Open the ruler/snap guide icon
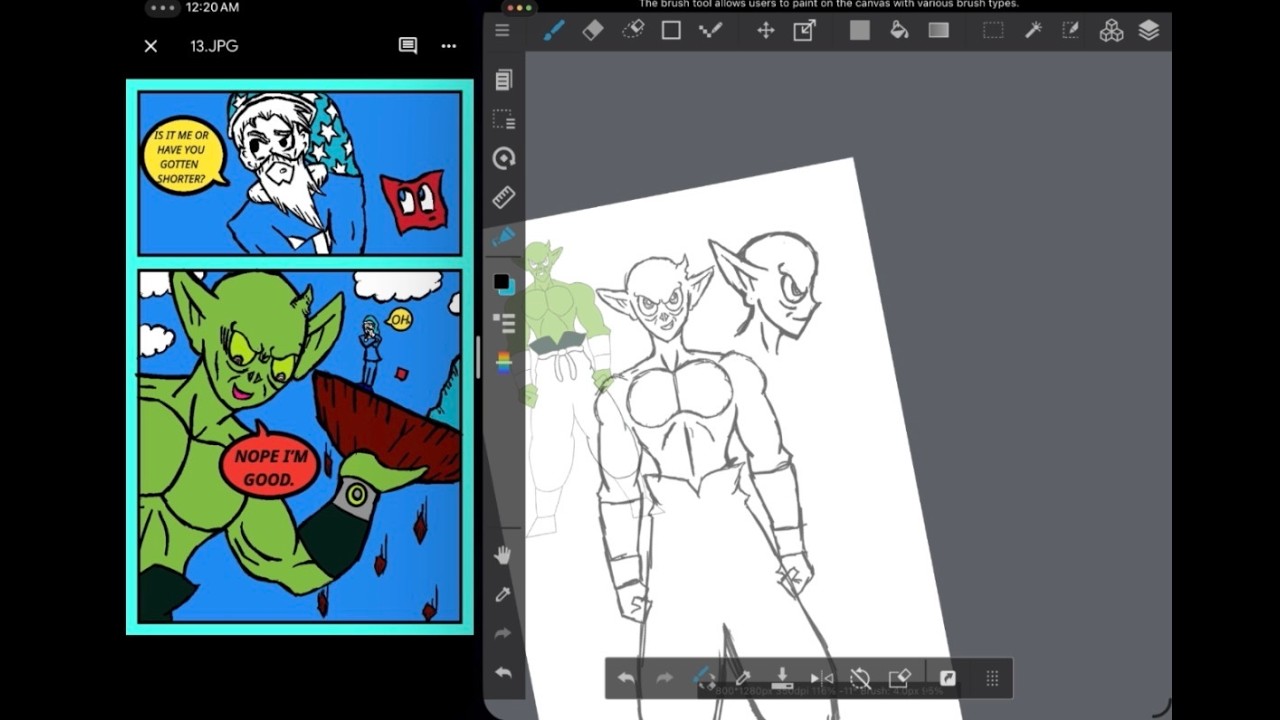Image resolution: width=1280 pixels, height=720 pixels. click(x=504, y=197)
